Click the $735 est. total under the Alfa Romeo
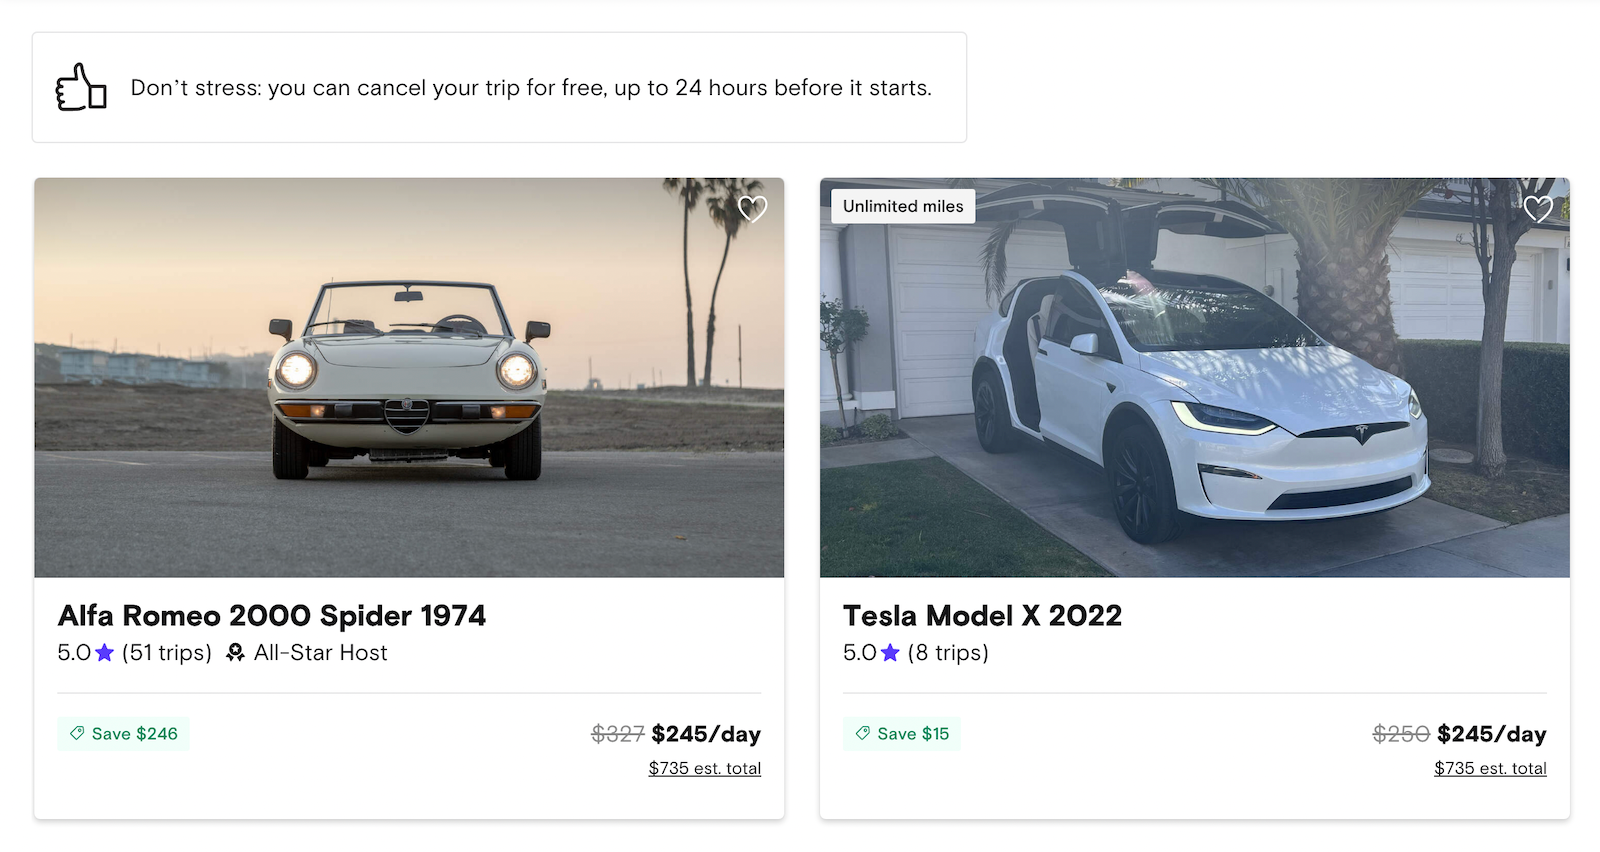Viewport: 1600px width, 852px height. [x=705, y=768]
